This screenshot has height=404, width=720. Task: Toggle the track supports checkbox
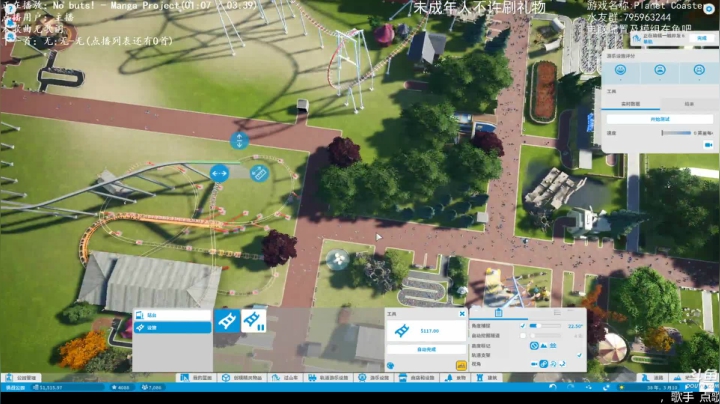click(x=579, y=355)
